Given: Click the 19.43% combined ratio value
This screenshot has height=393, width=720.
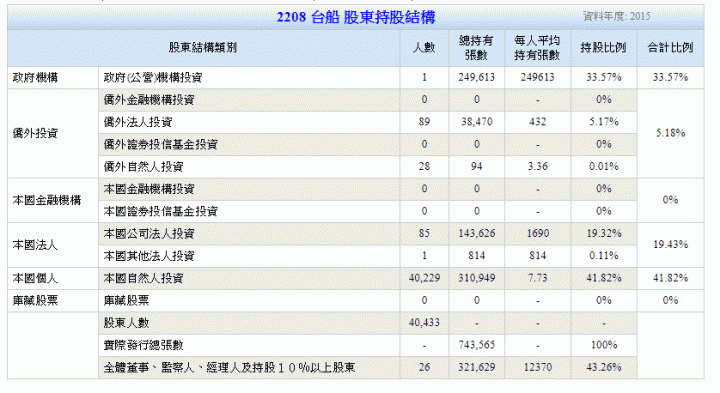Looking at the screenshot, I should 670,245.
